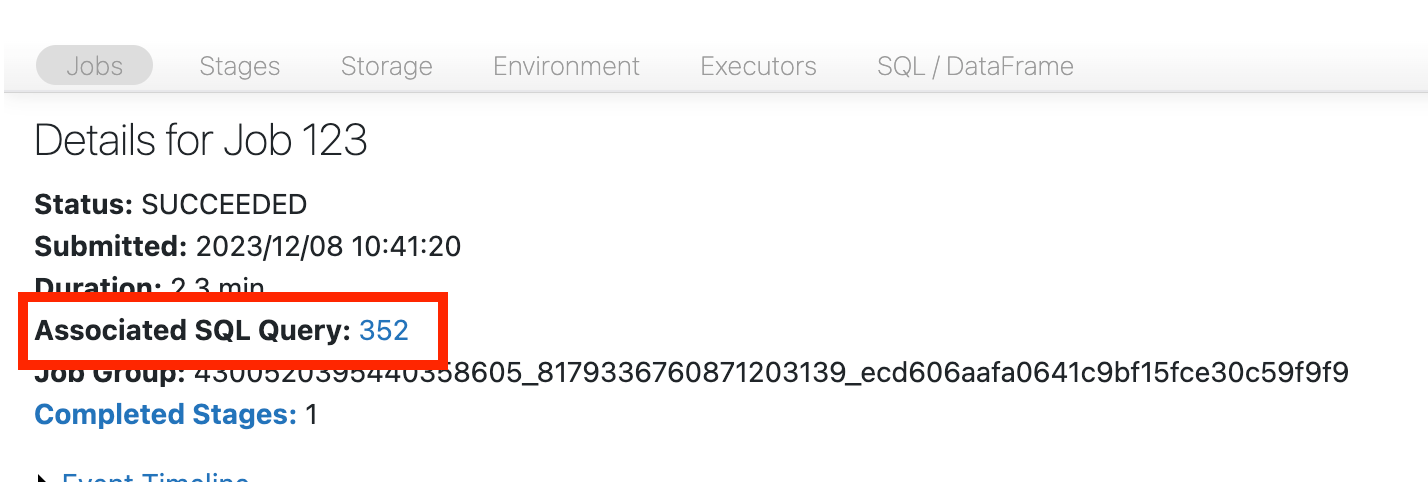The height and width of the screenshot is (482, 1428).
Task: Click the Details for Job 123 heading
Action: pyautogui.click(x=201, y=141)
